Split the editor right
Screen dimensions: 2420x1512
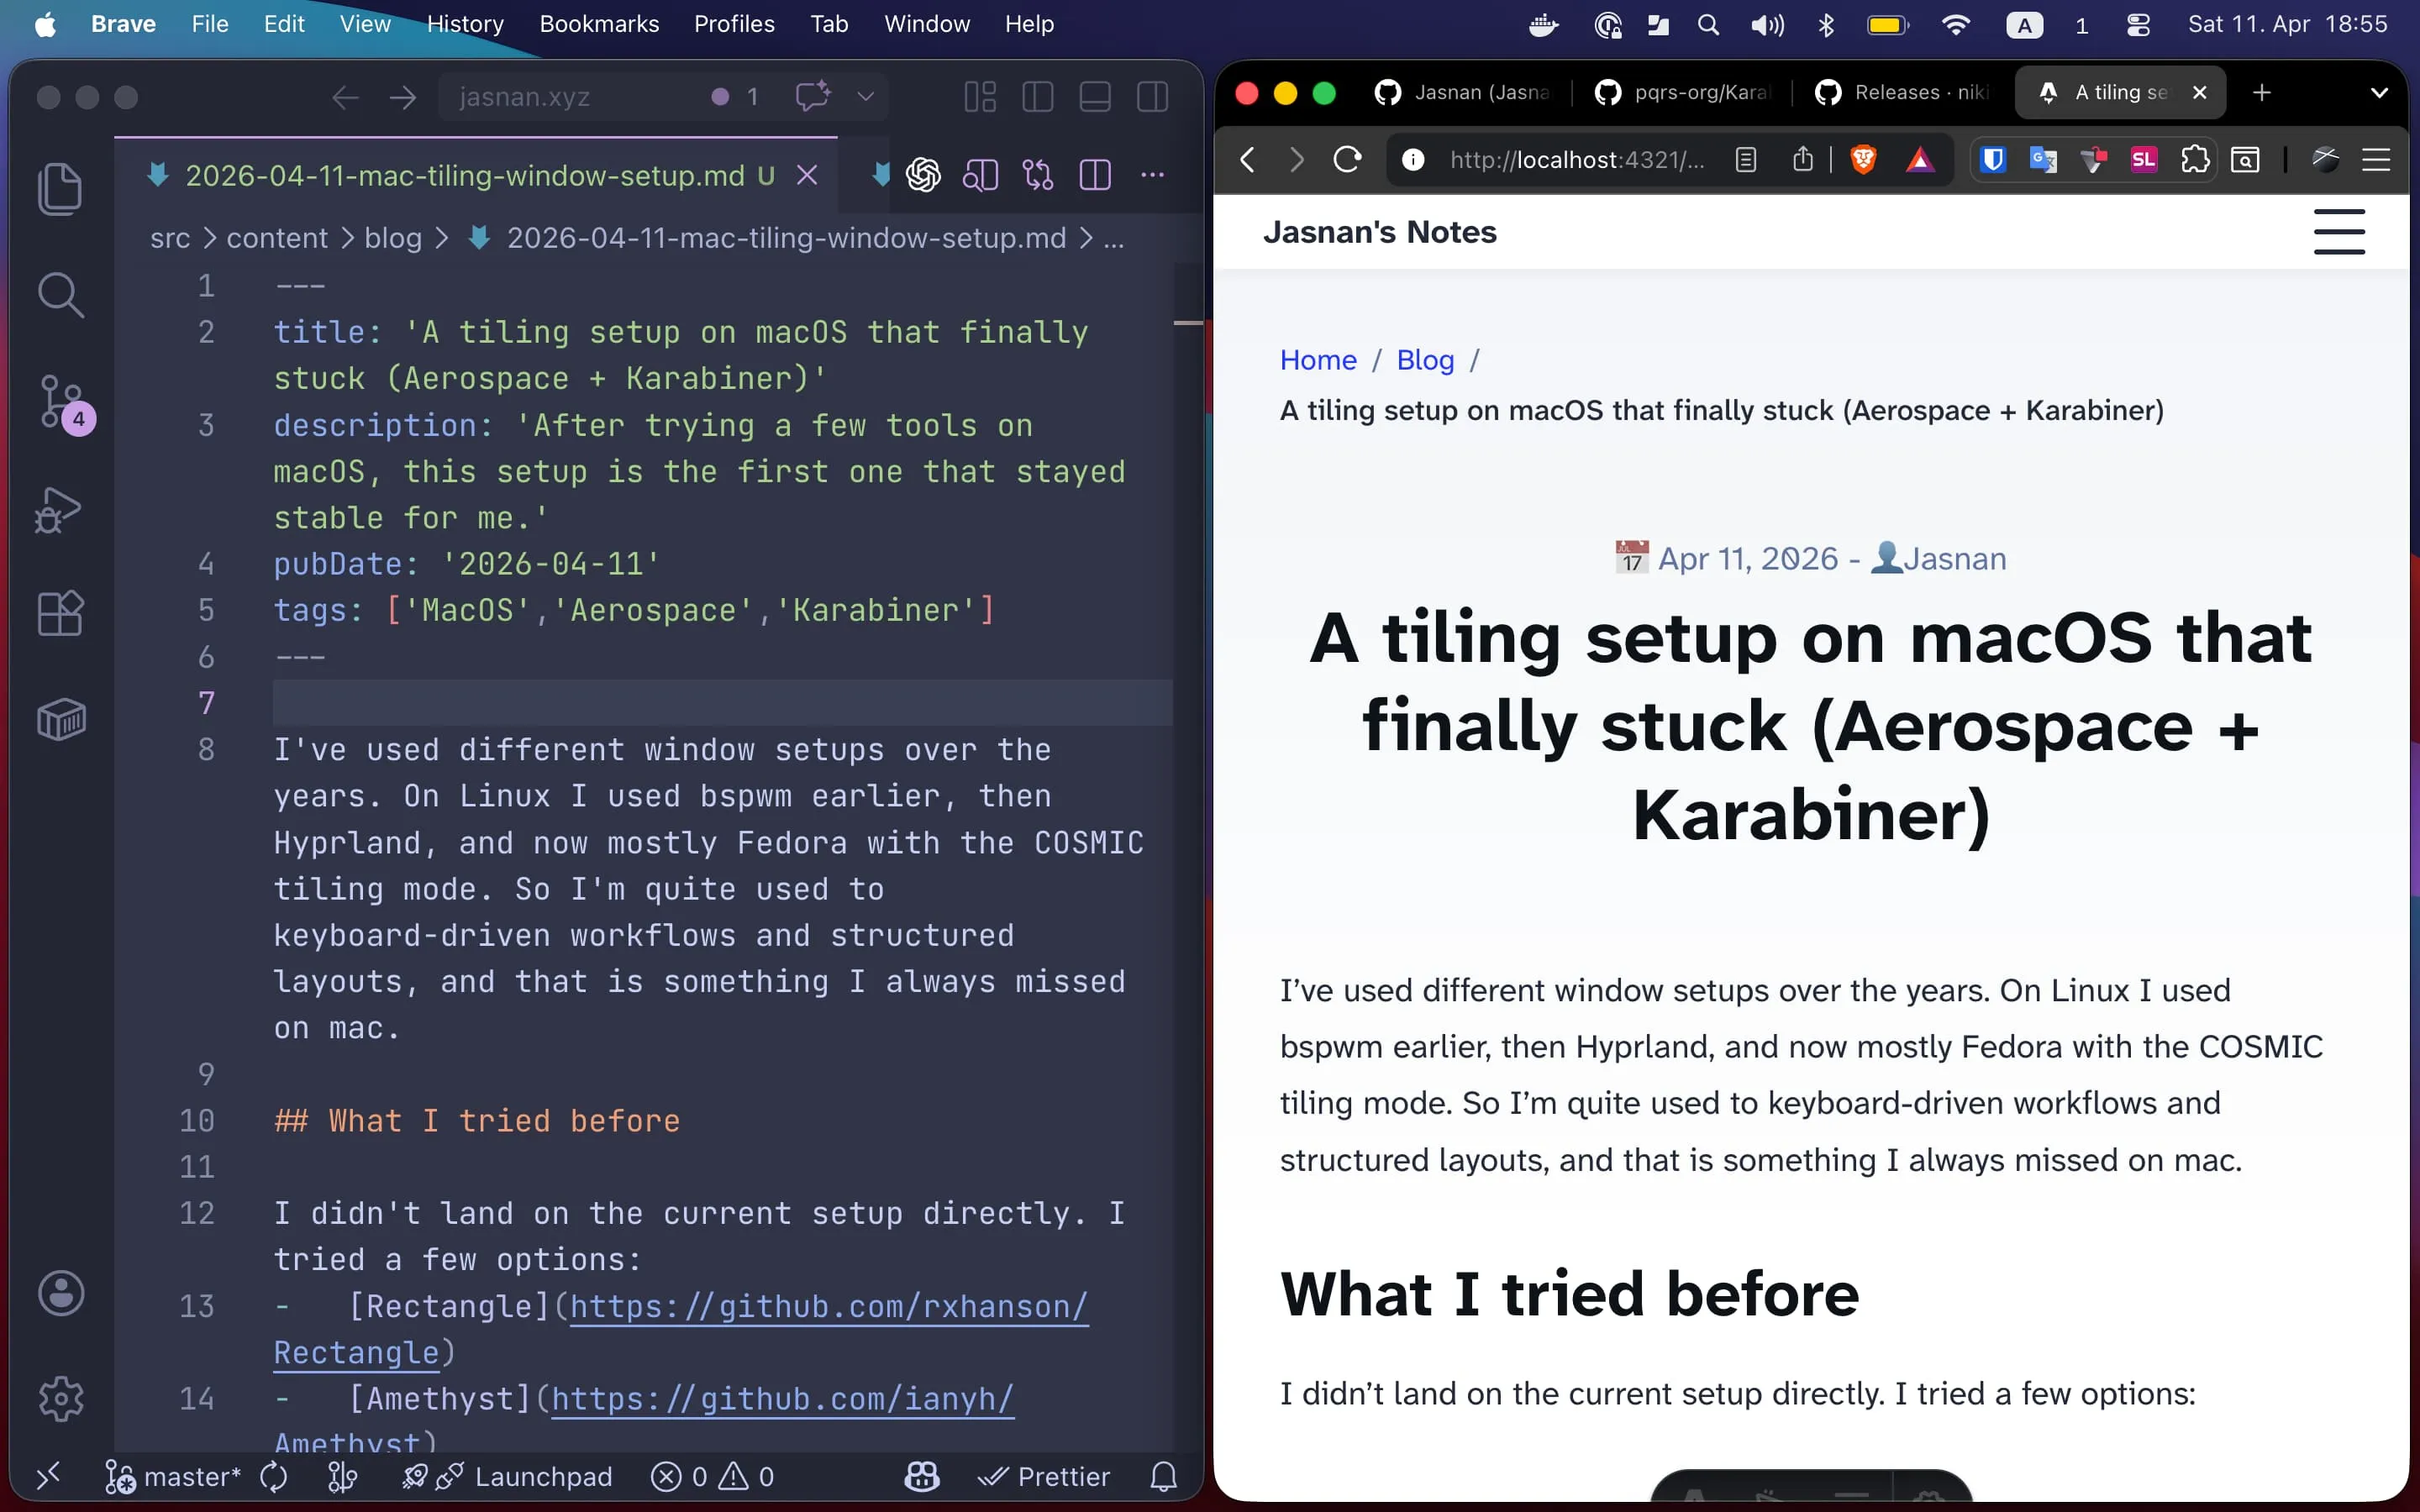1095,175
